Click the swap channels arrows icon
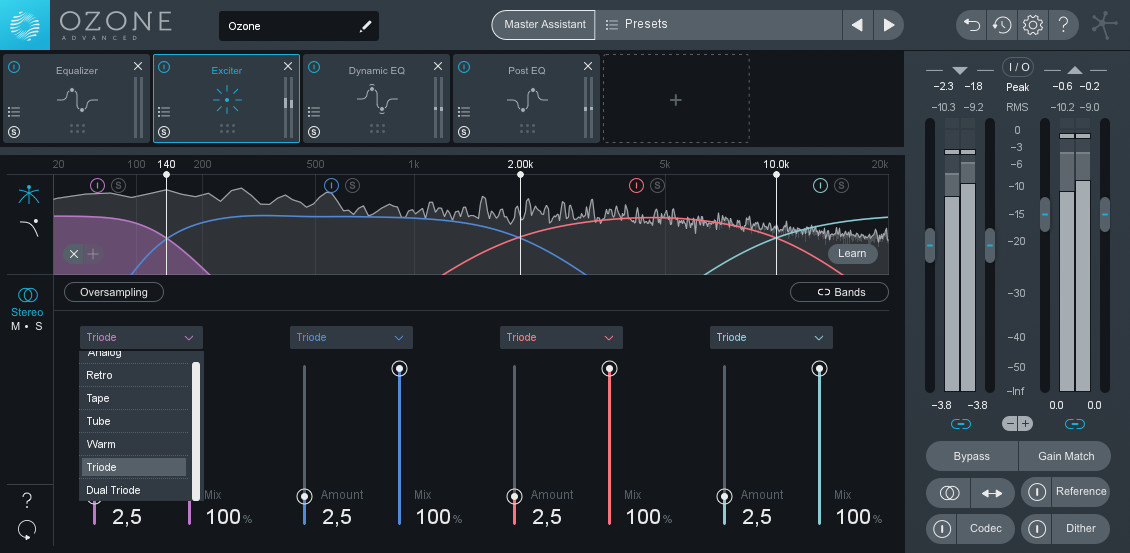1130x553 pixels. pyautogui.click(x=993, y=492)
